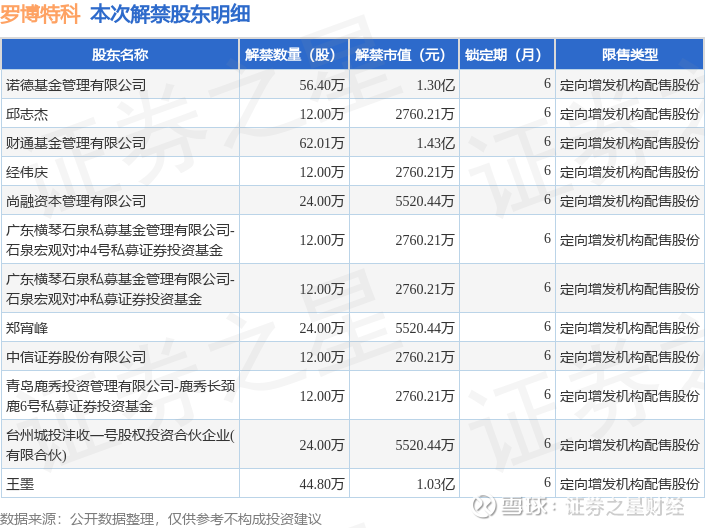Click the 鹿秀长颈鹿6号 fund shareholder cell
The width and height of the screenshot is (705, 528).
(120, 396)
